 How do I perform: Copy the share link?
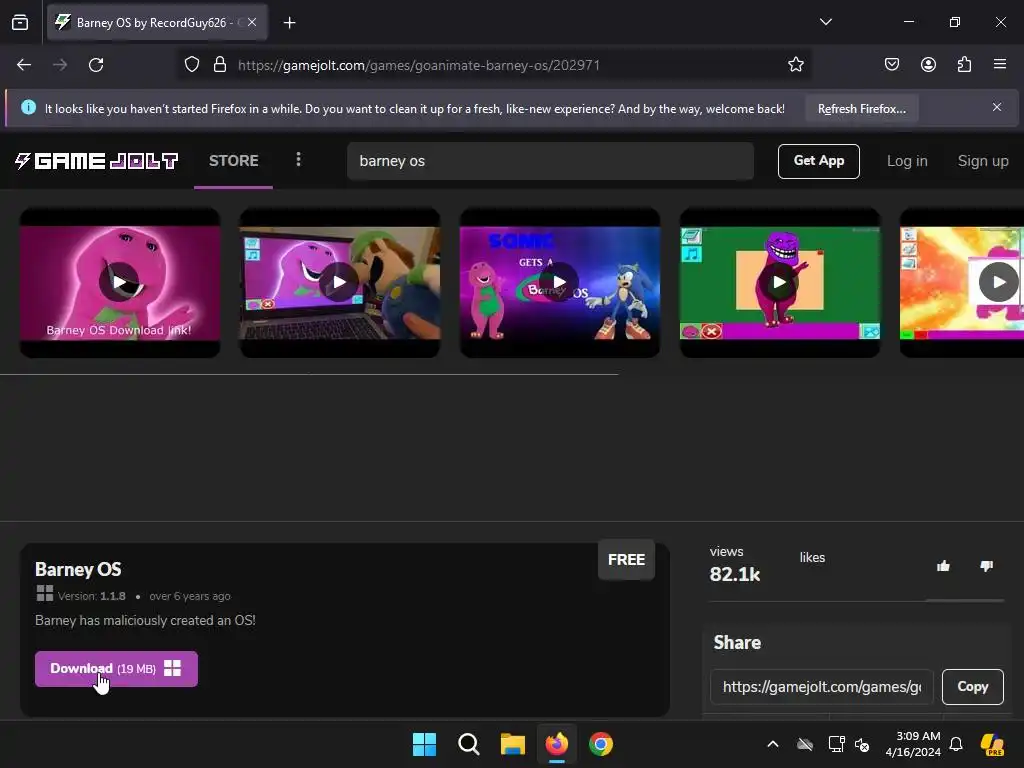(x=972, y=686)
